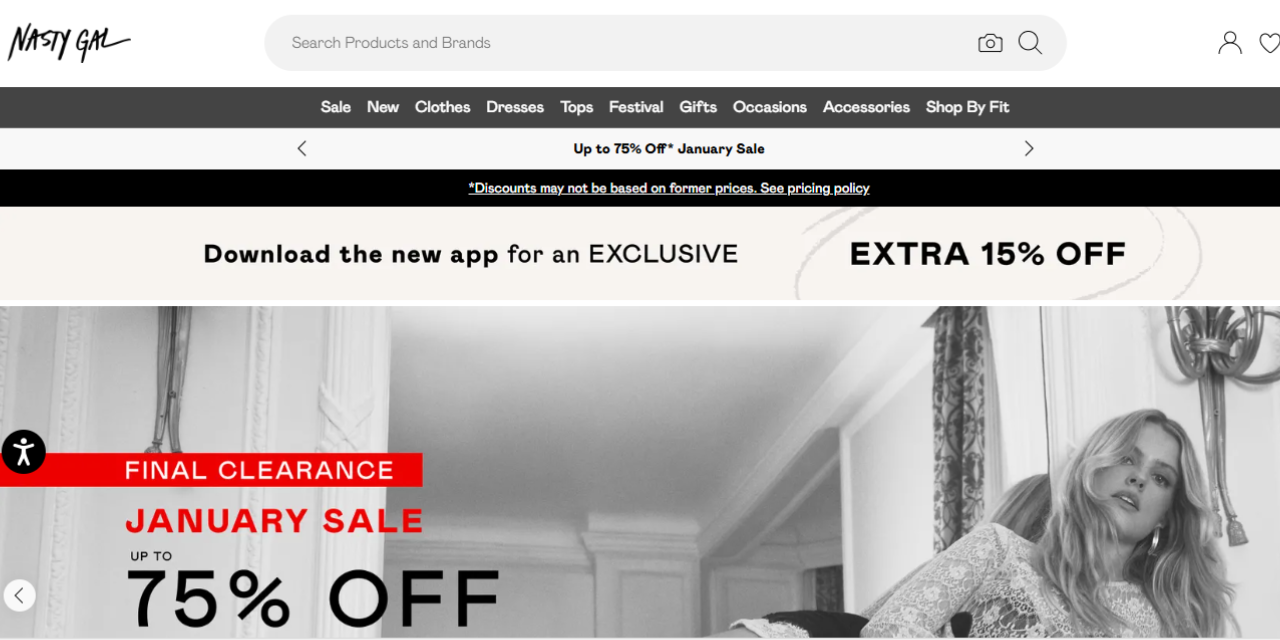Screen dimensions: 1280x640
Task: Open the account profile icon
Action: click(1230, 43)
